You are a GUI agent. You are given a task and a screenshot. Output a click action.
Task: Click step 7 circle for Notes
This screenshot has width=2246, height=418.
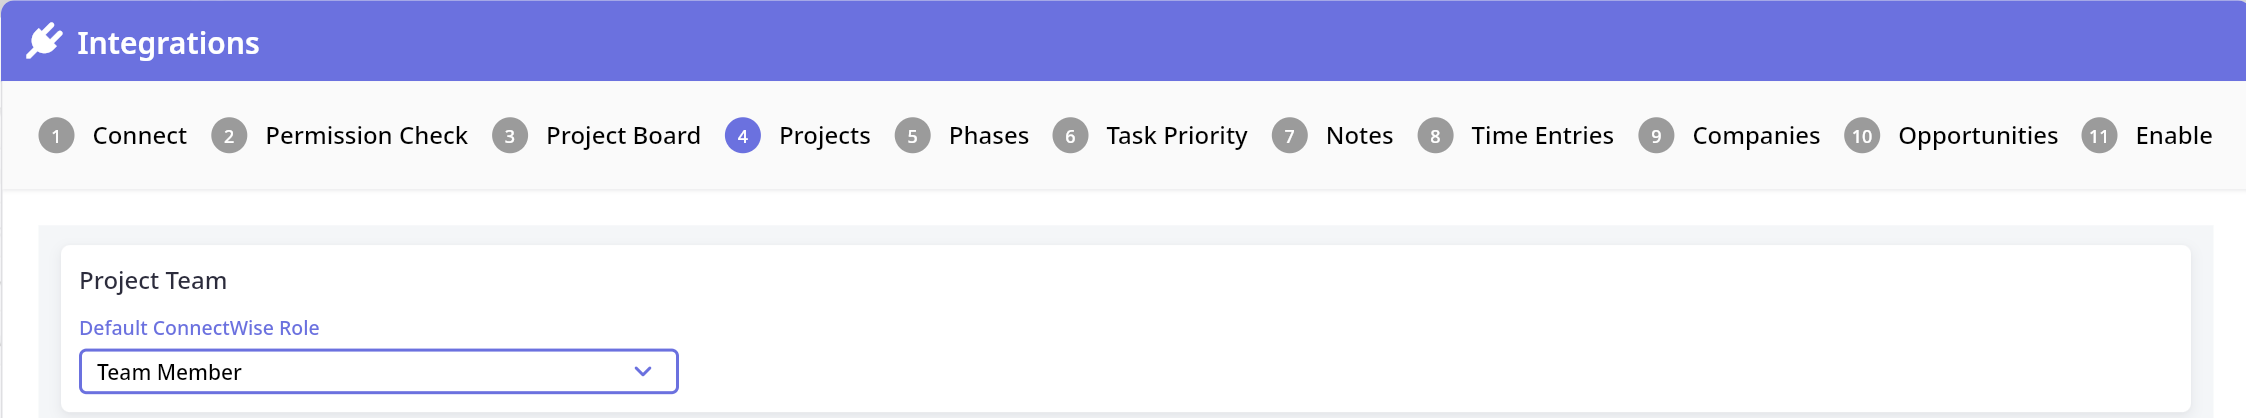point(1290,136)
